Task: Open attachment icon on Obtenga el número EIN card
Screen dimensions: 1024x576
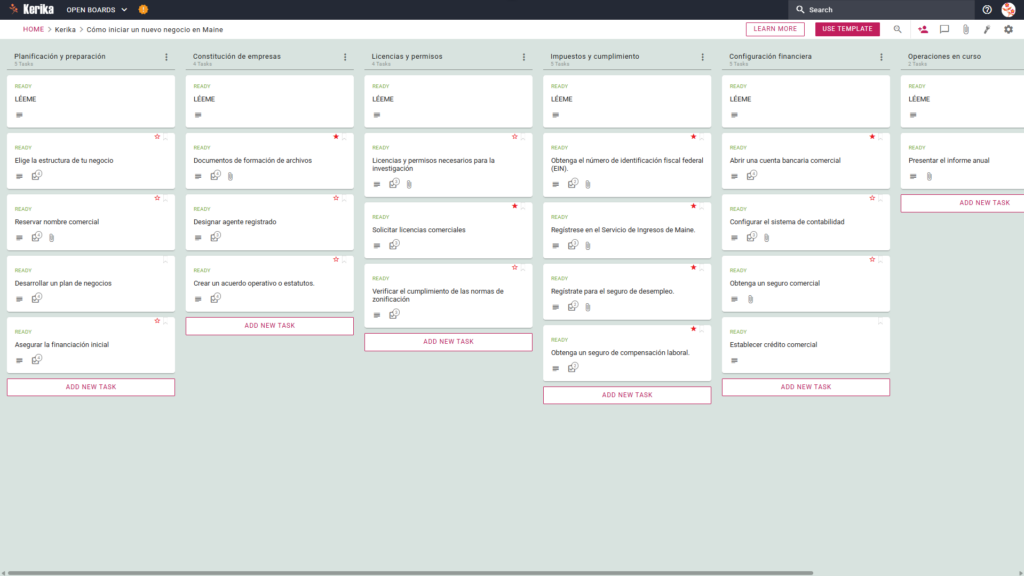Action: point(588,184)
